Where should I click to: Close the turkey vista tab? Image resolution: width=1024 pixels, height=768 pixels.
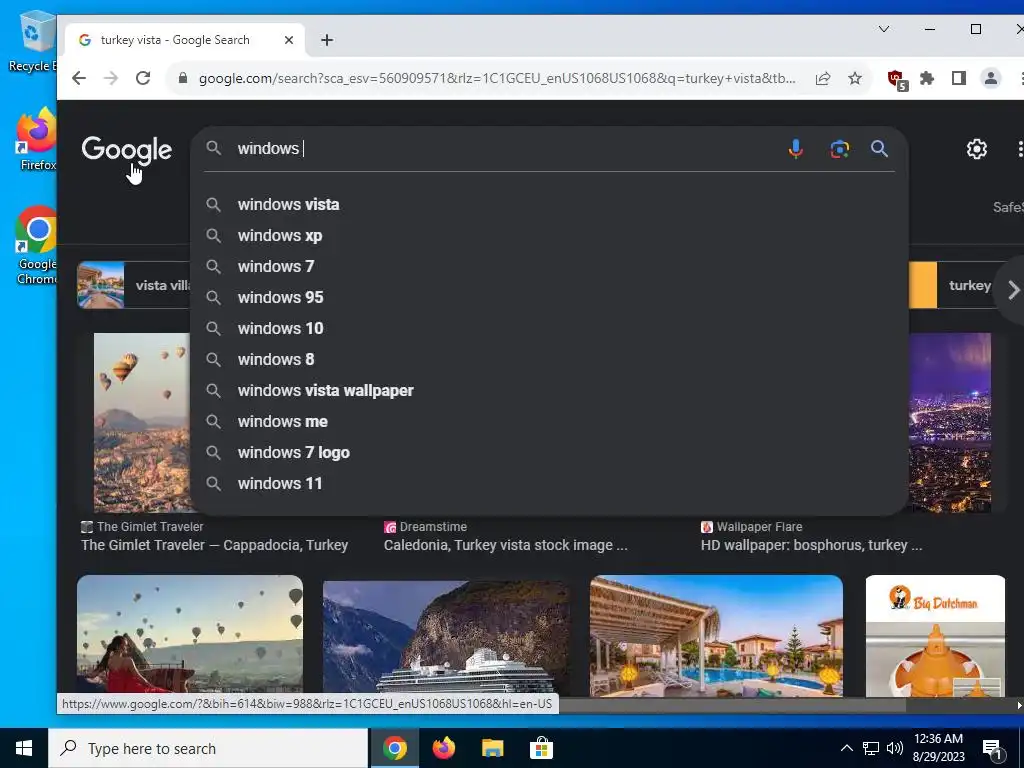(x=289, y=40)
